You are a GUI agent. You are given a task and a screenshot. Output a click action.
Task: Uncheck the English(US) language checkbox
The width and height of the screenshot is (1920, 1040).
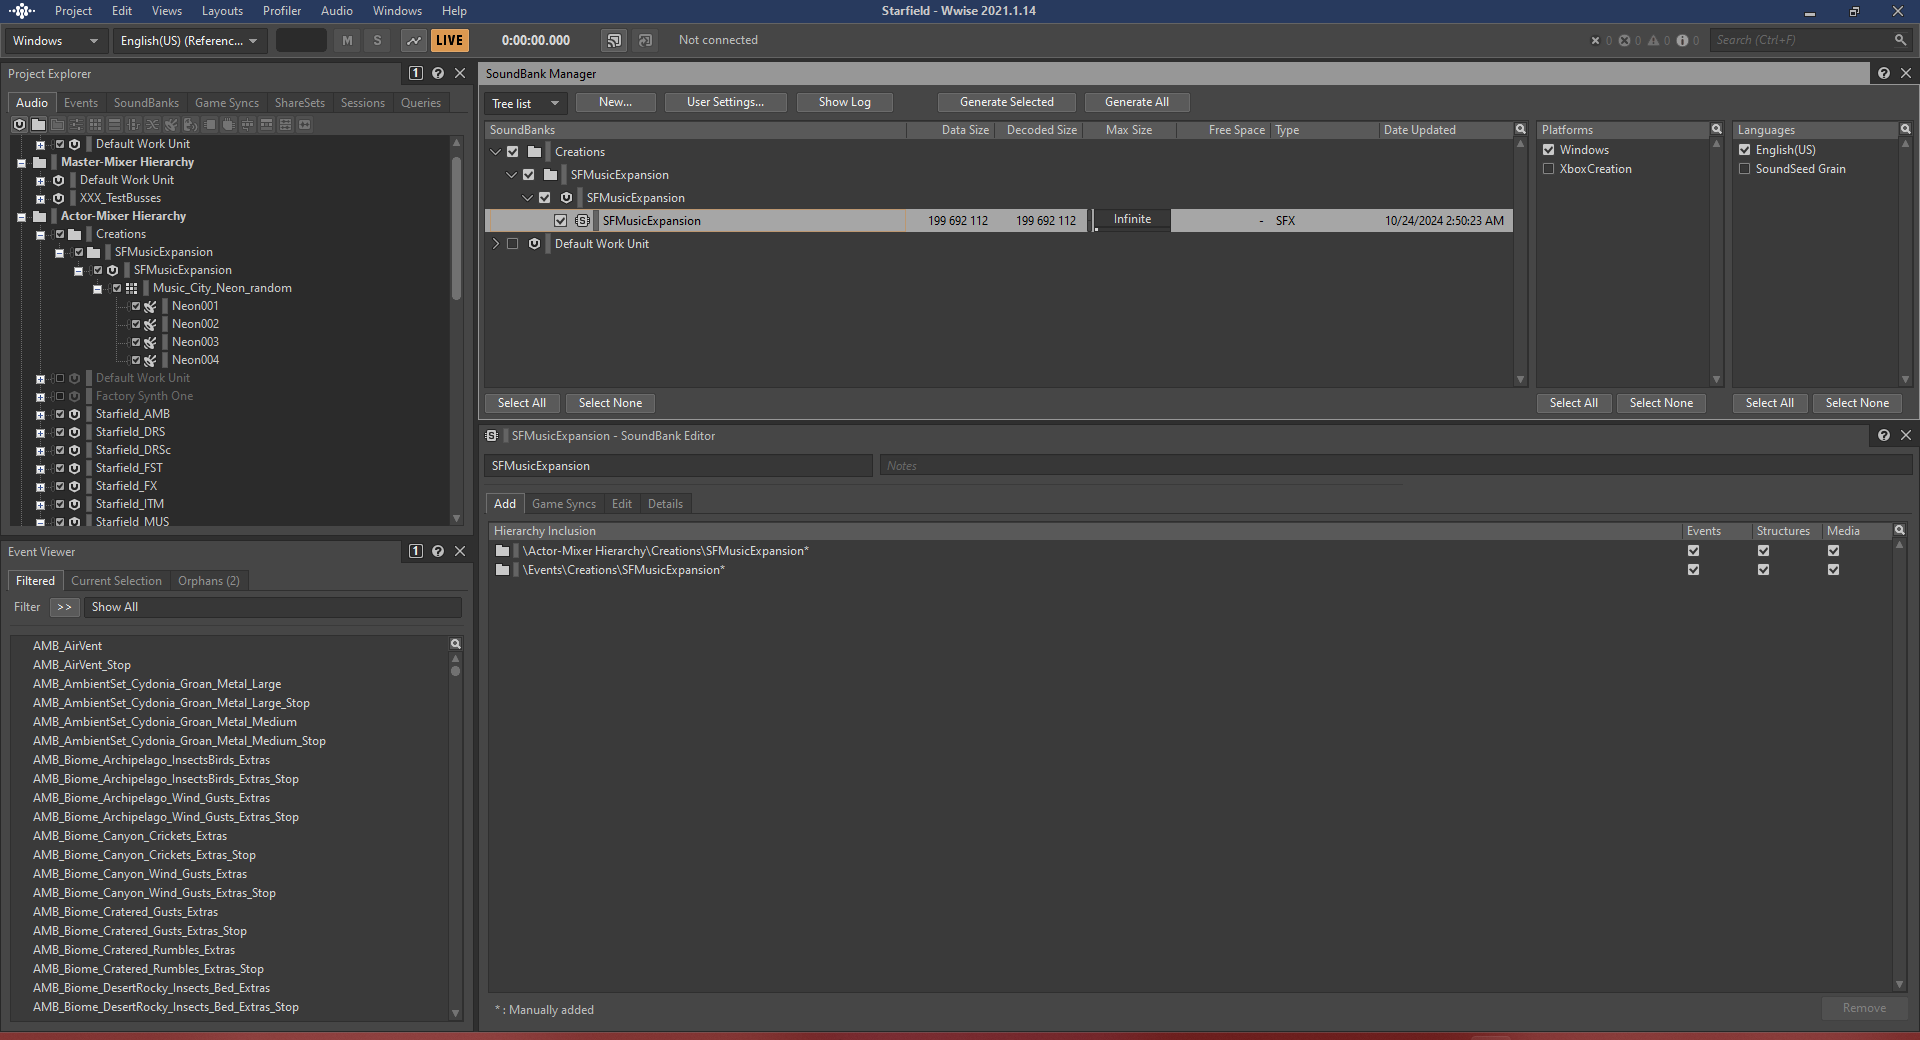pyautogui.click(x=1745, y=150)
